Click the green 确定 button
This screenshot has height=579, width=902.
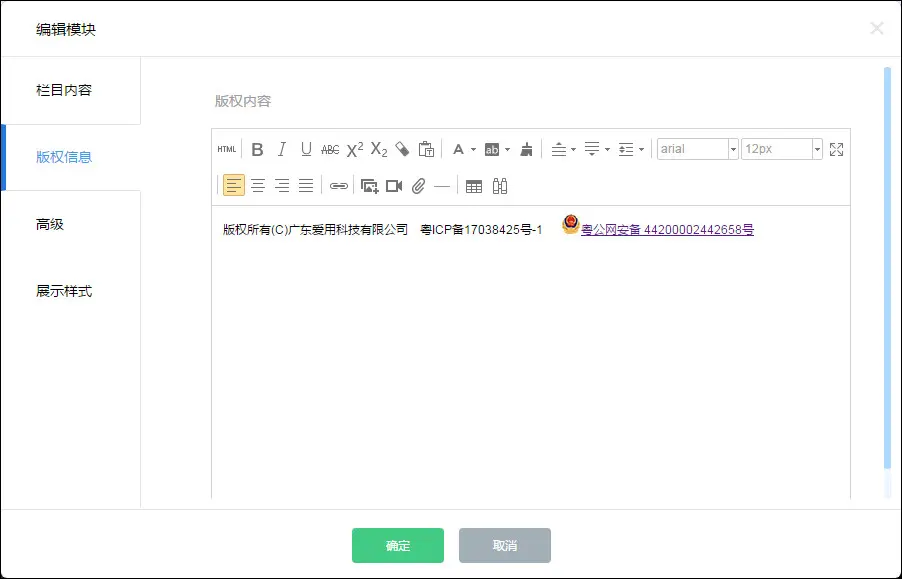coord(397,545)
